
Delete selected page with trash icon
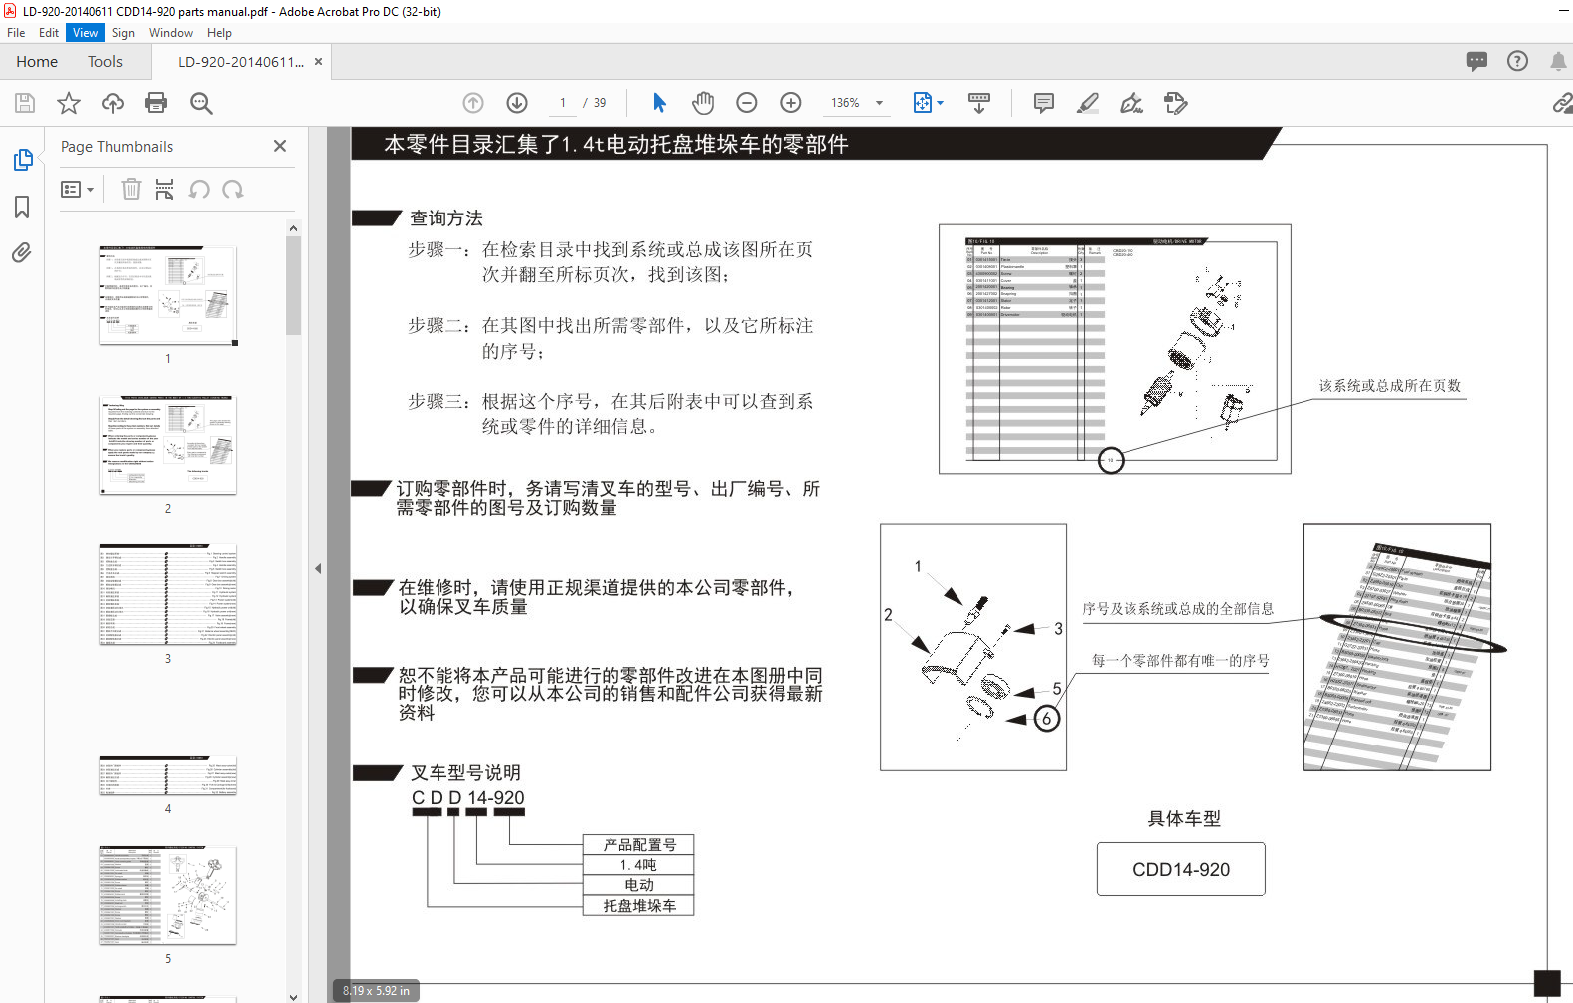pyautogui.click(x=131, y=189)
